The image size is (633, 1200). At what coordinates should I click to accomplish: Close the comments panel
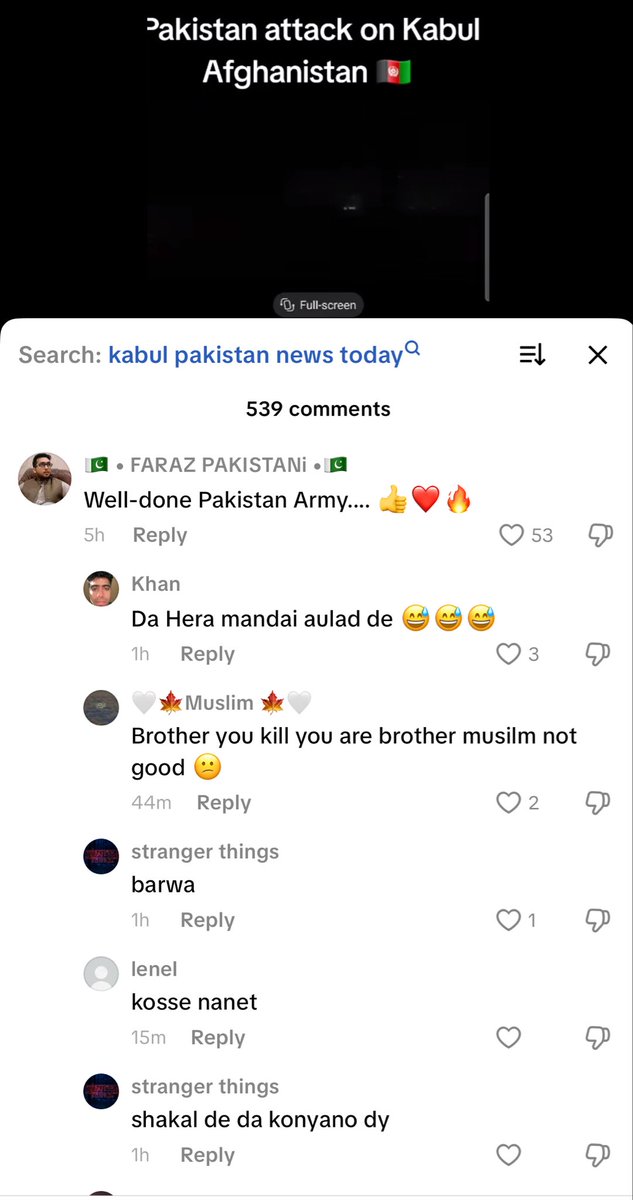tap(598, 354)
